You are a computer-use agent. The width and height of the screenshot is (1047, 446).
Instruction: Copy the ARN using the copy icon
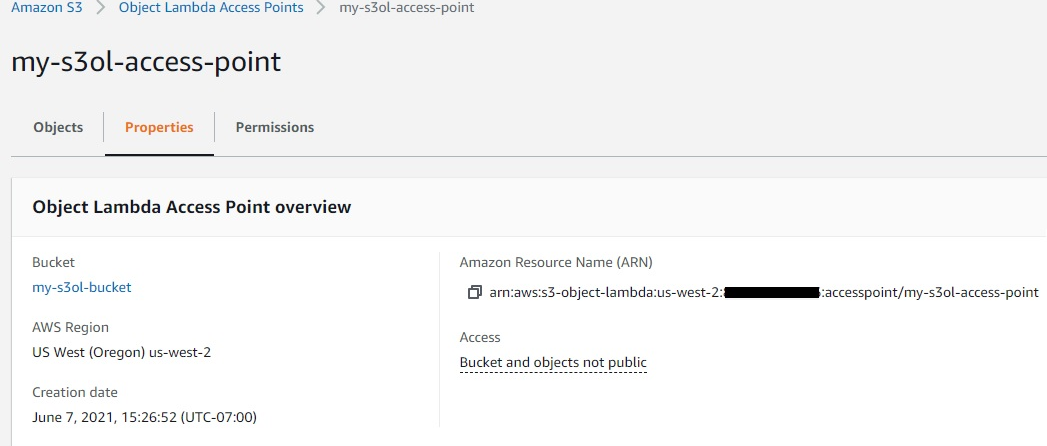click(474, 292)
